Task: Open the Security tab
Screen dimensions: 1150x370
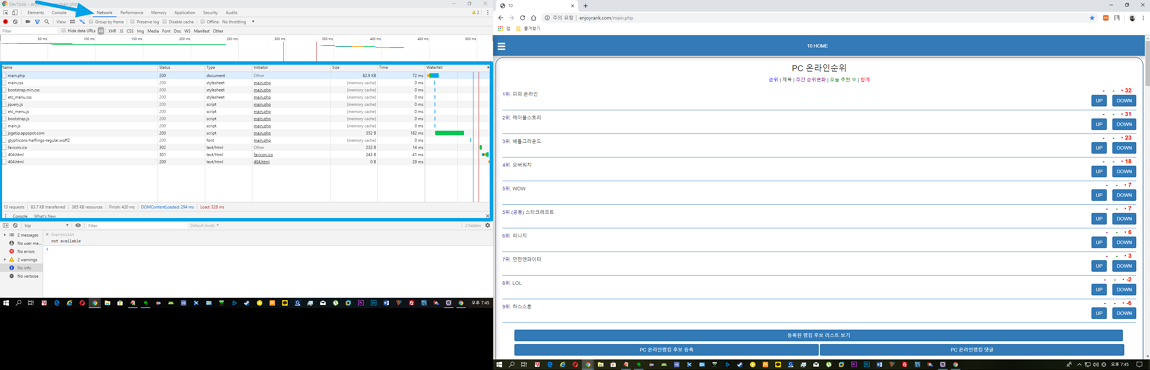Action: pos(210,12)
